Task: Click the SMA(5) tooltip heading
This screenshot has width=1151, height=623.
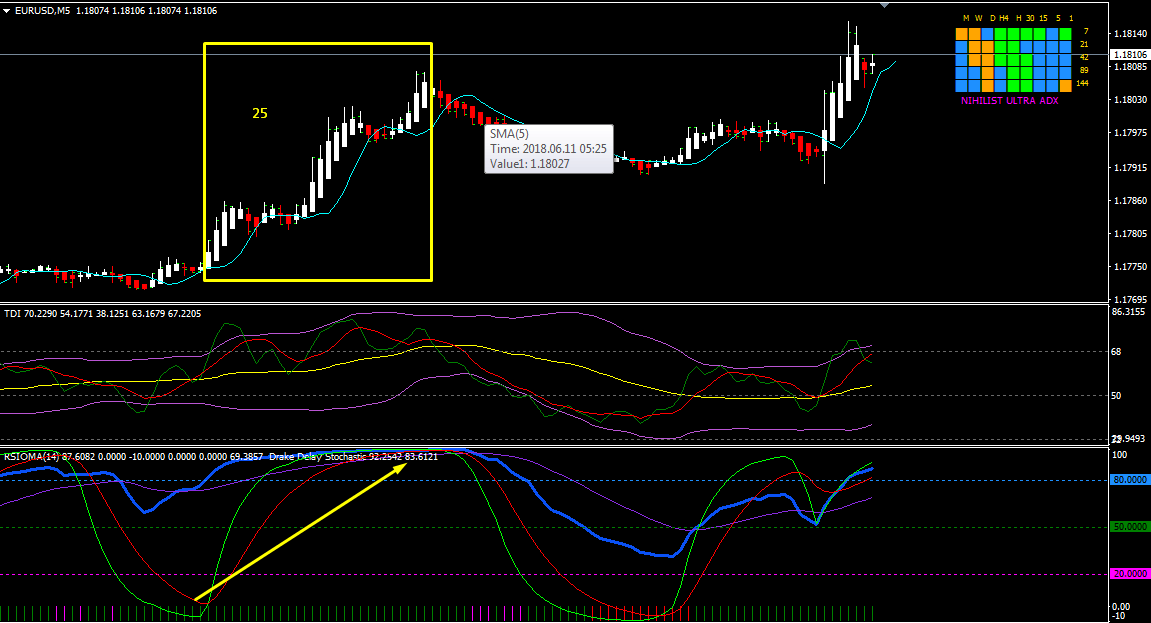Action: [509, 134]
